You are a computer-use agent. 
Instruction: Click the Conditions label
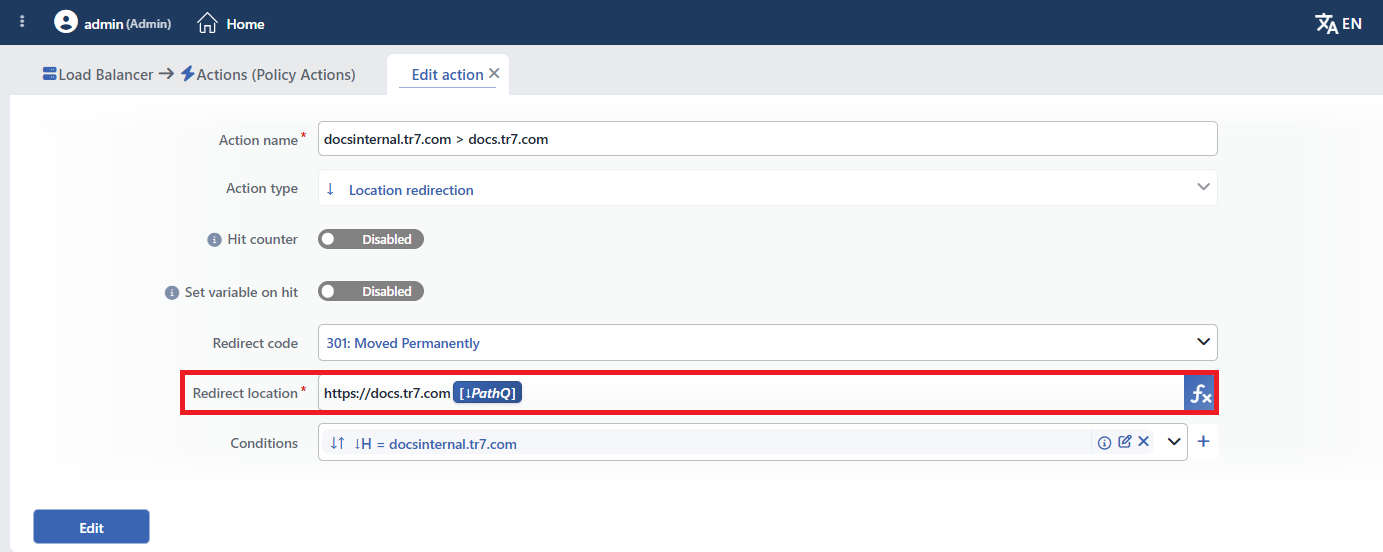pos(264,443)
